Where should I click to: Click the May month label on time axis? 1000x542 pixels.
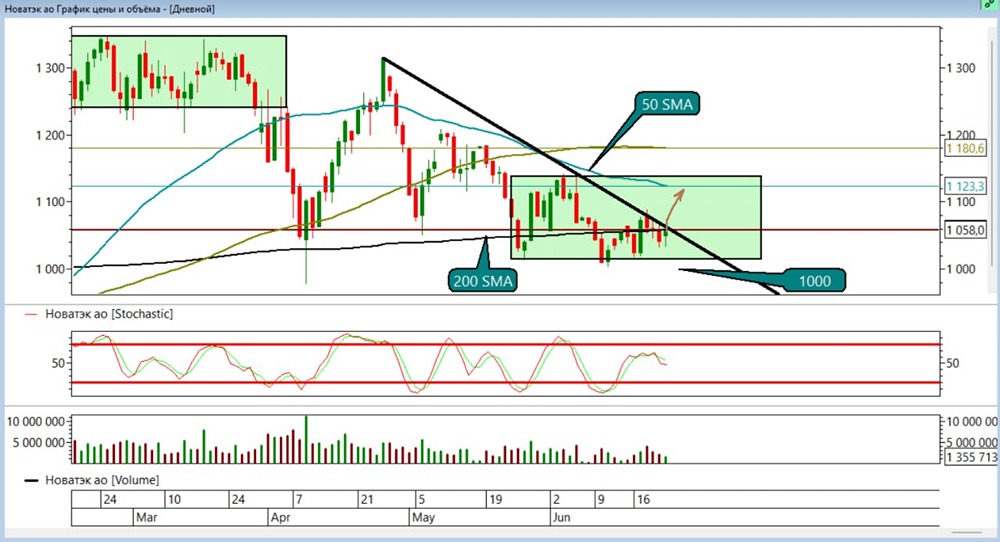423,518
